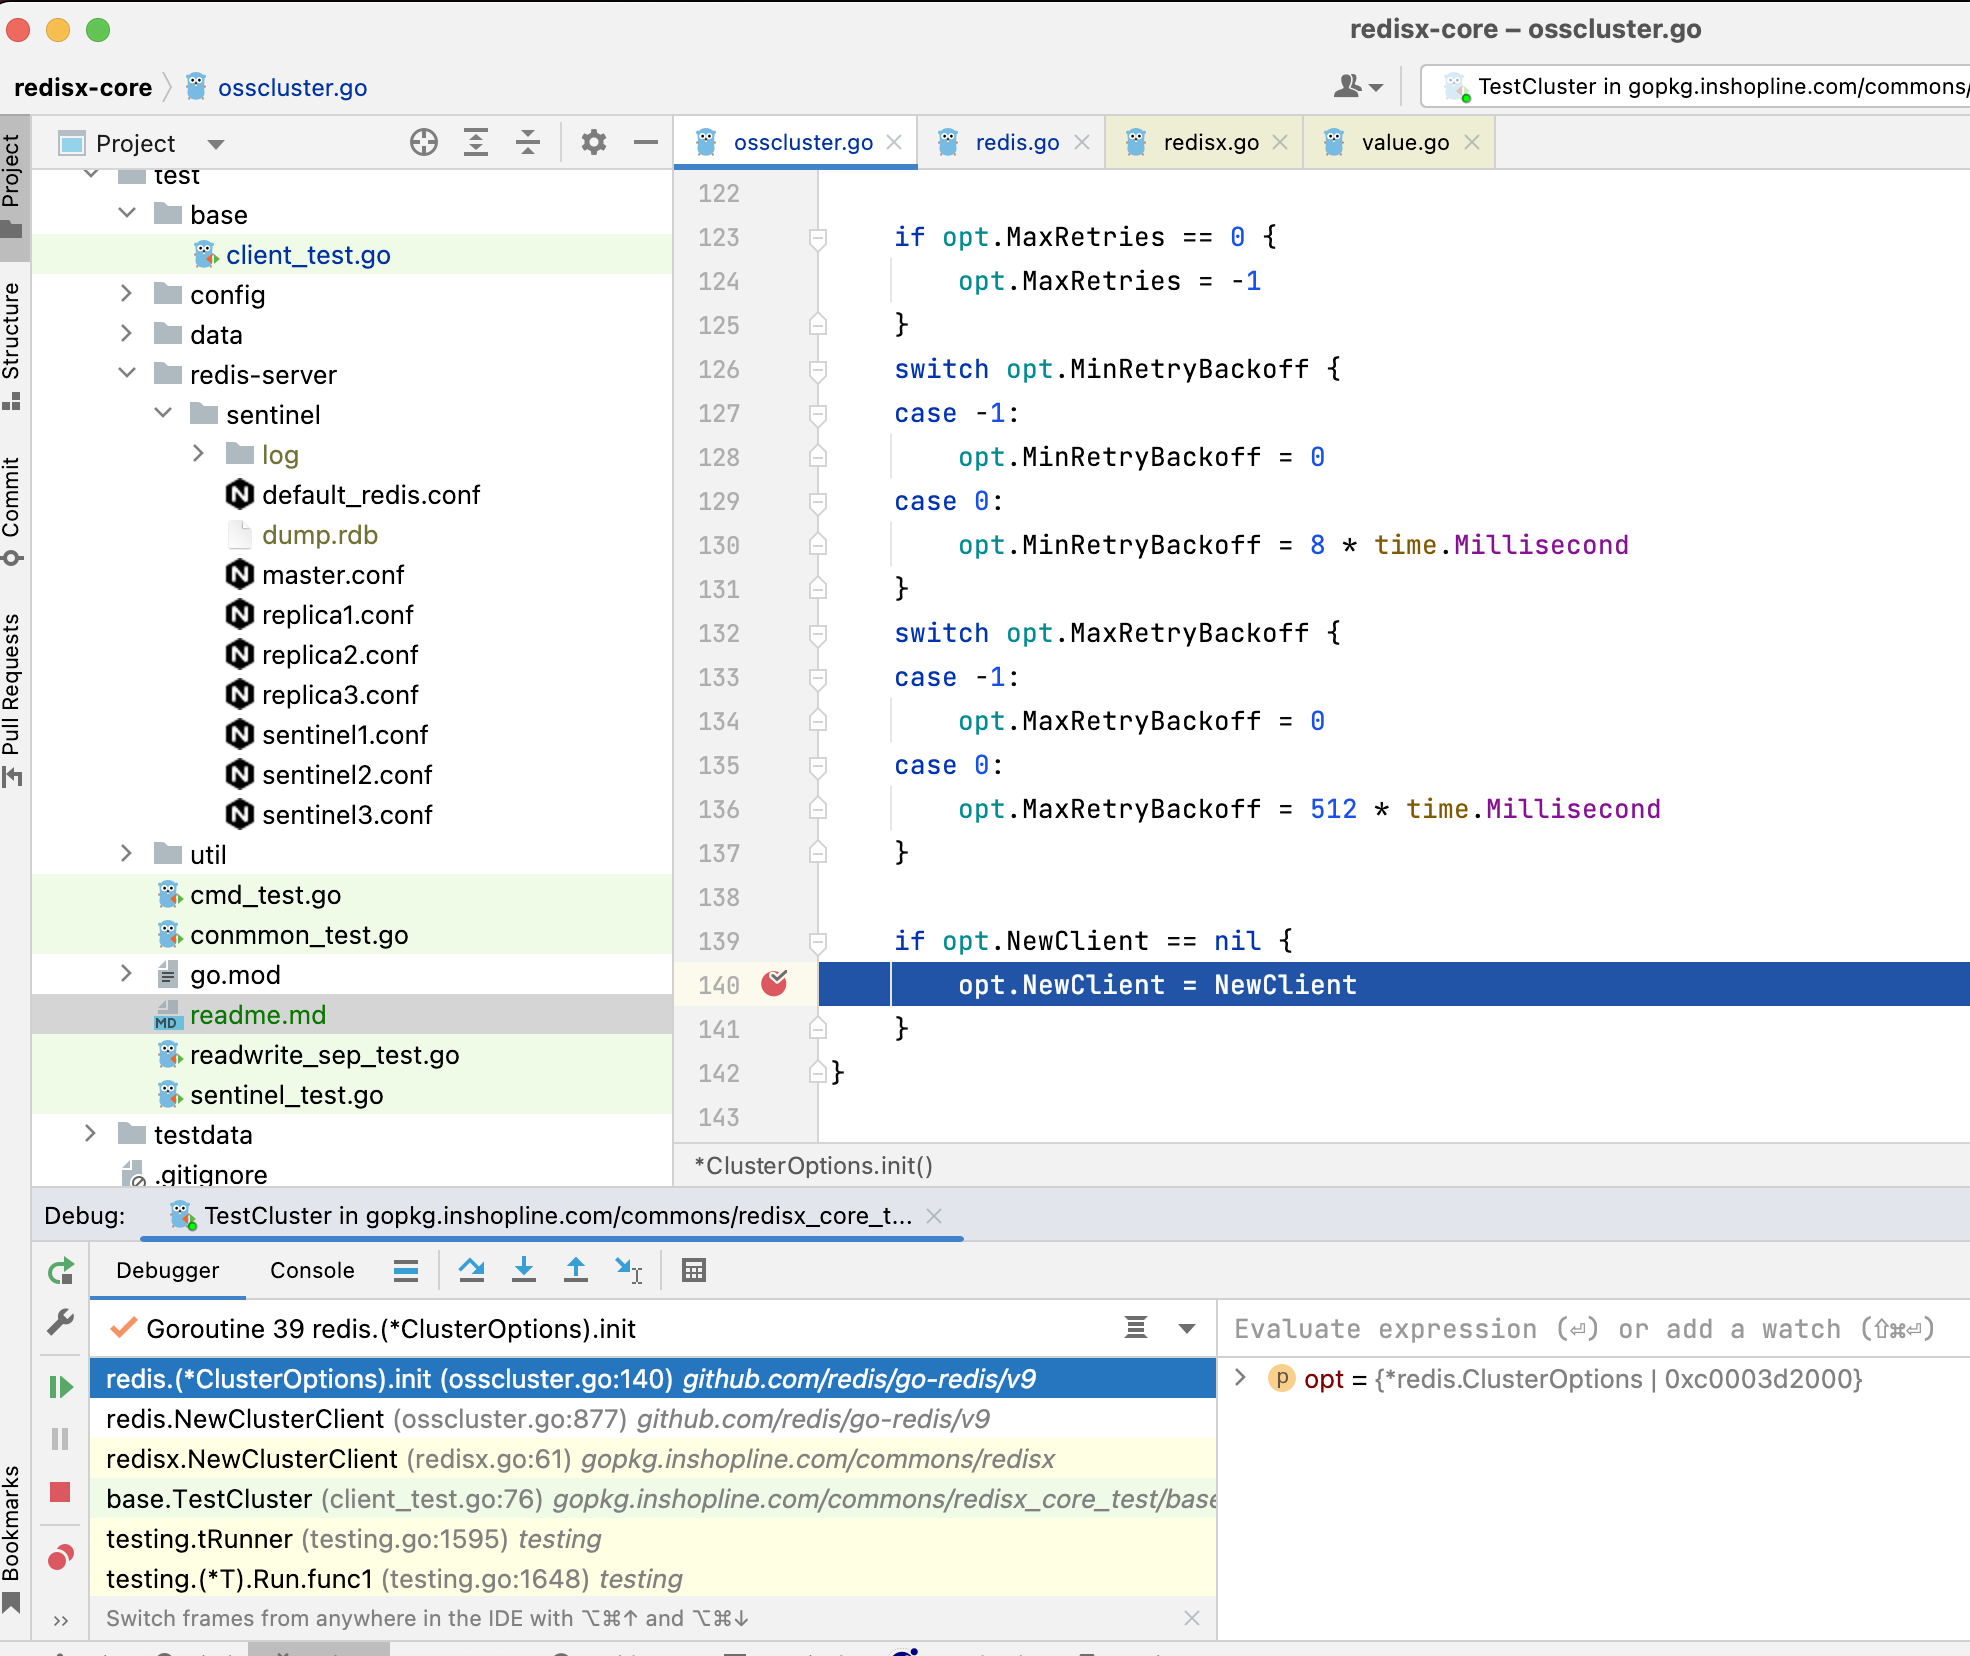
Task: Open Project view dropdown
Action: [x=216, y=144]
